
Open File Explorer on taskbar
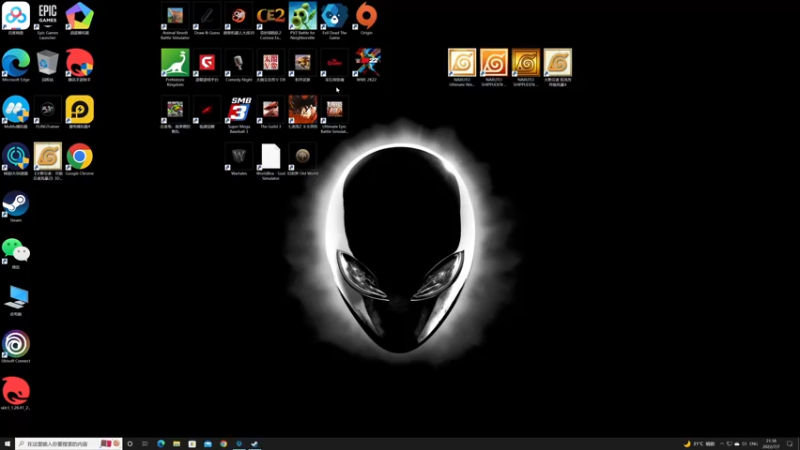coord(177,444)
